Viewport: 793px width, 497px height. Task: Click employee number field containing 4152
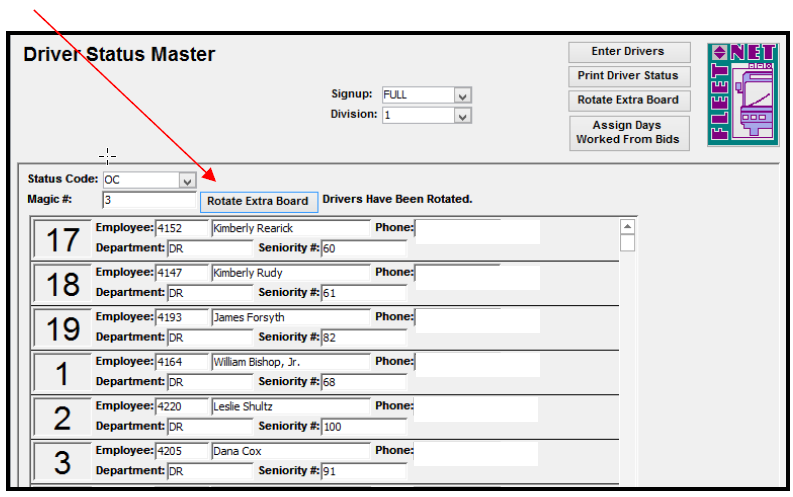click(181, 229)
